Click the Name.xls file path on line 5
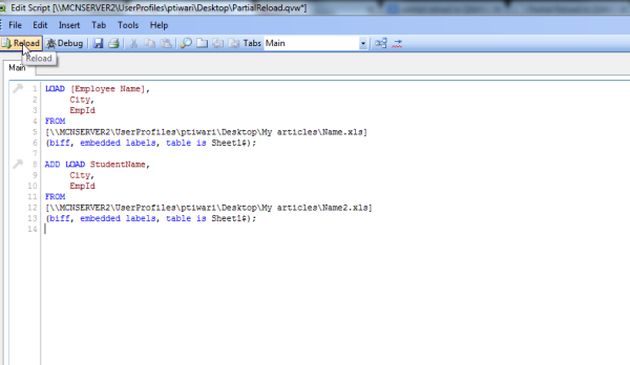Screen dimensions: 630x365 tap(206, 132)
